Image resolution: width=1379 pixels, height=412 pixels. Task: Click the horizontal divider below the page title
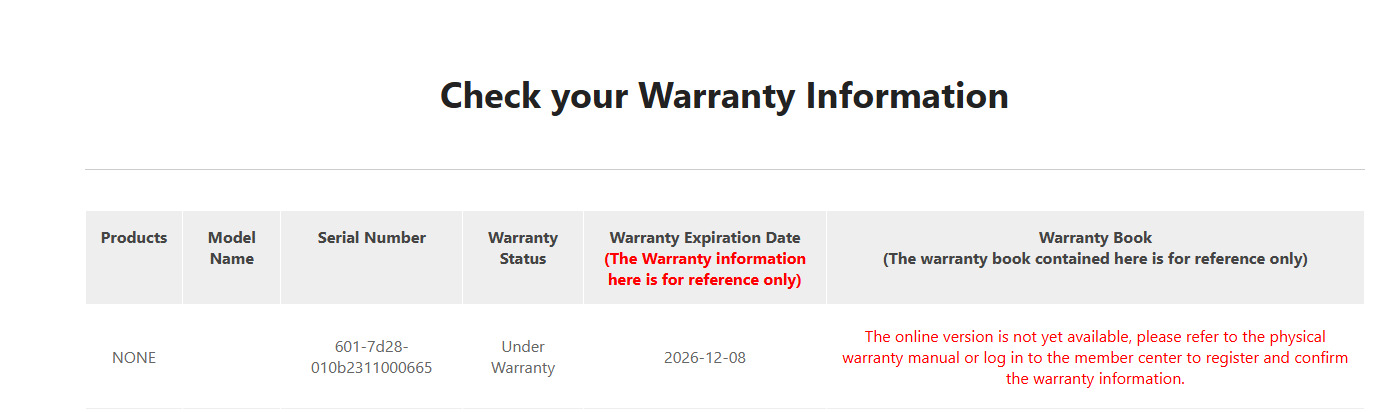pyautogui.click(x=724, y=170)
